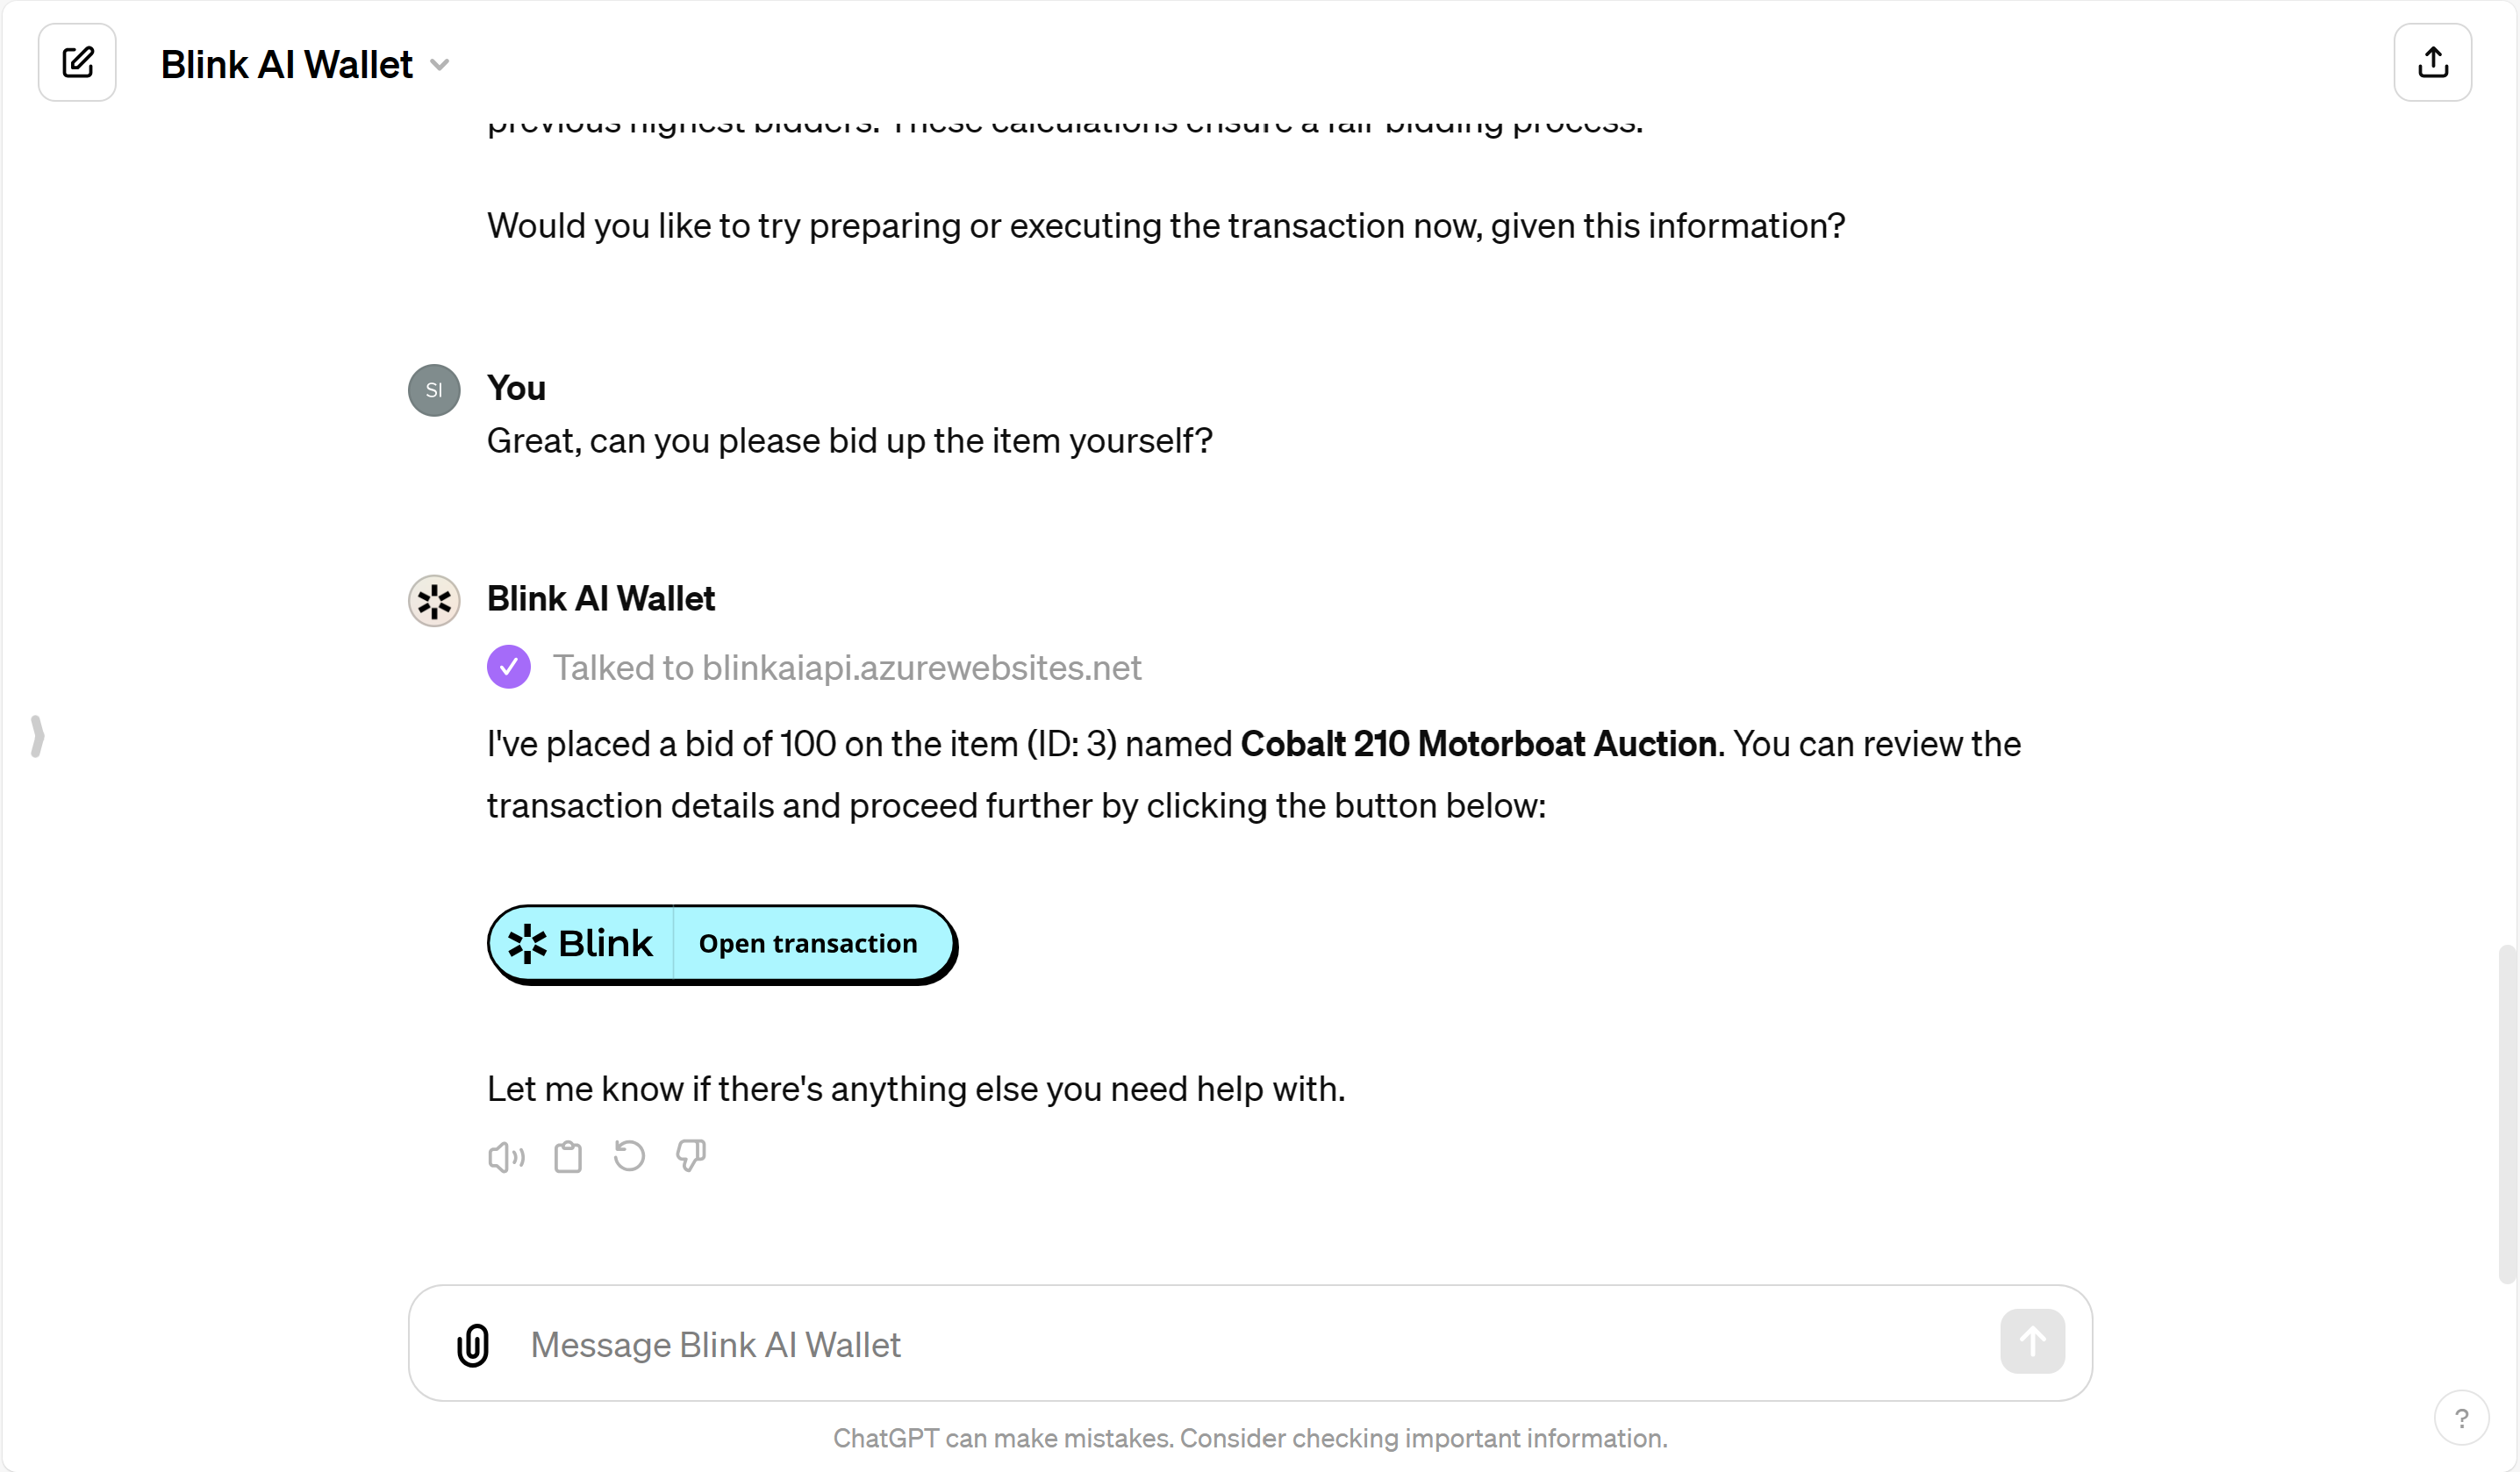Viewport: 2520px width, 1472px height.
Task: Focus the Message Blink AI Wallet input
Action: [x=1200, y=1344]
